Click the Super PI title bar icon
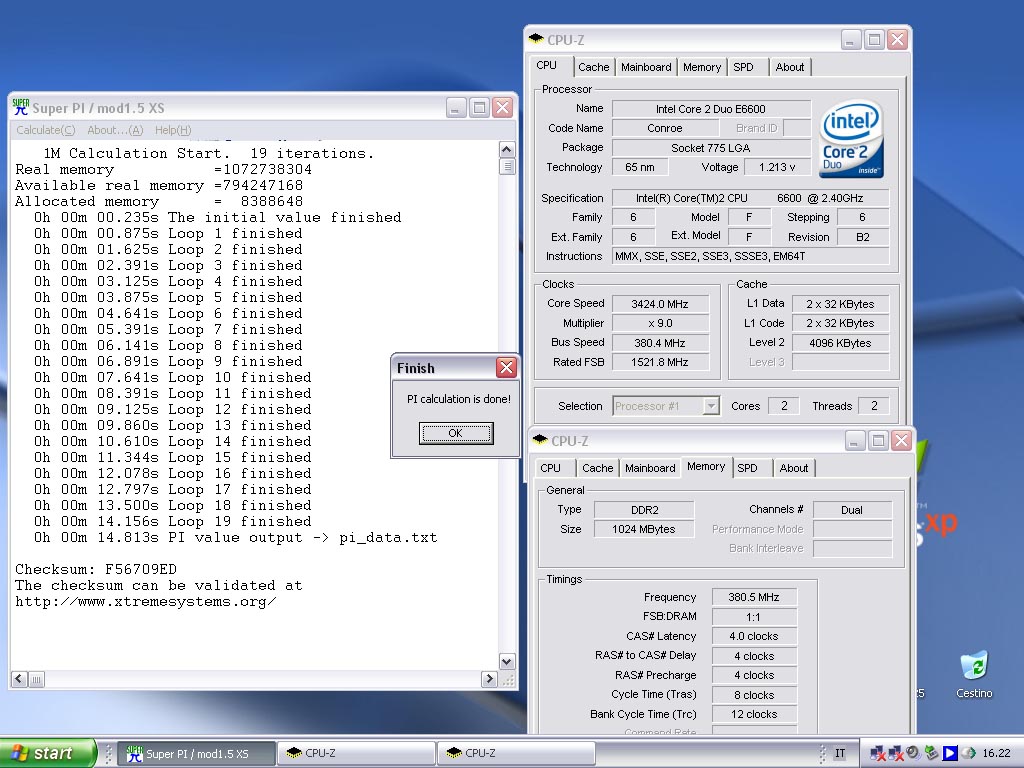 (x=21, y=107)
